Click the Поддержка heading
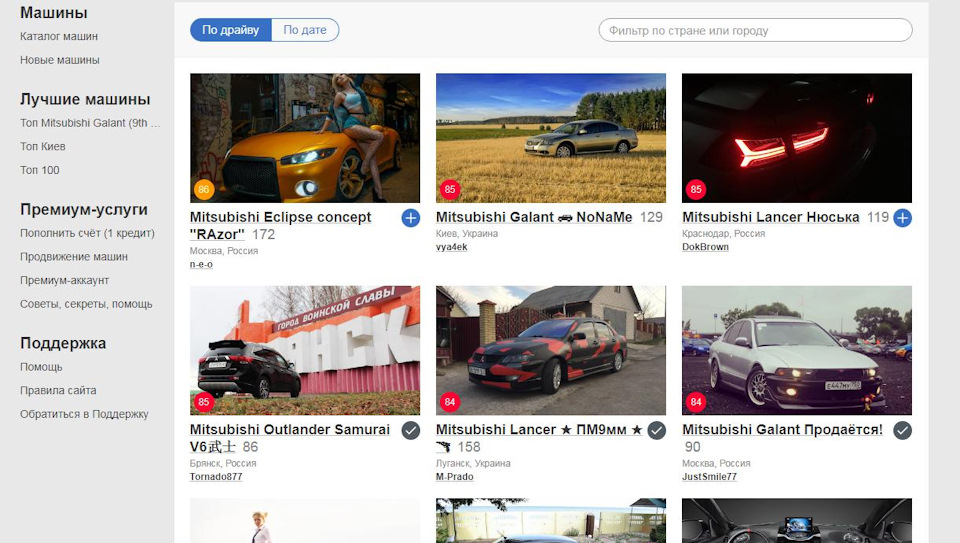Image resolution: width=960 pixels, height=543 pixels. coord(63,343)
